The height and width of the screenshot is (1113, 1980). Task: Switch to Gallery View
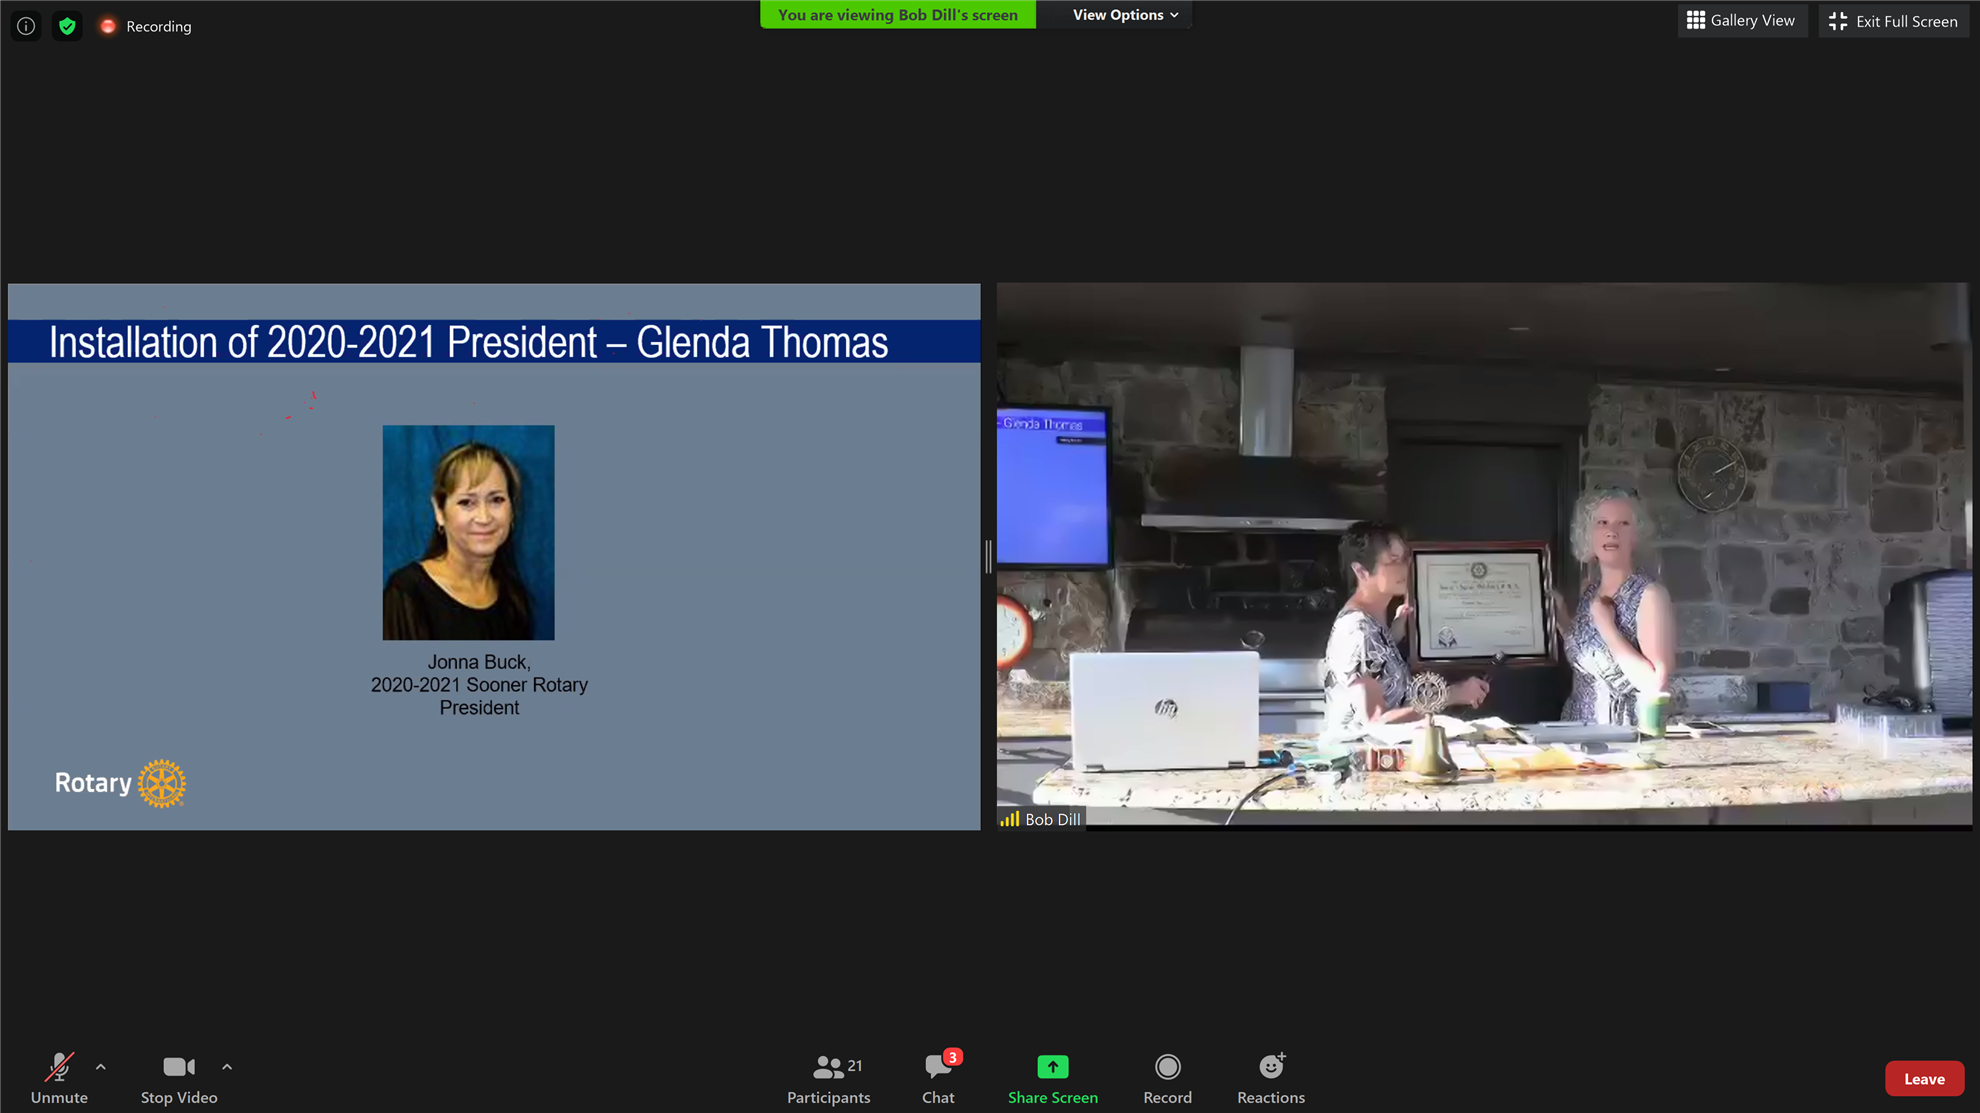tap(1741, 20)
